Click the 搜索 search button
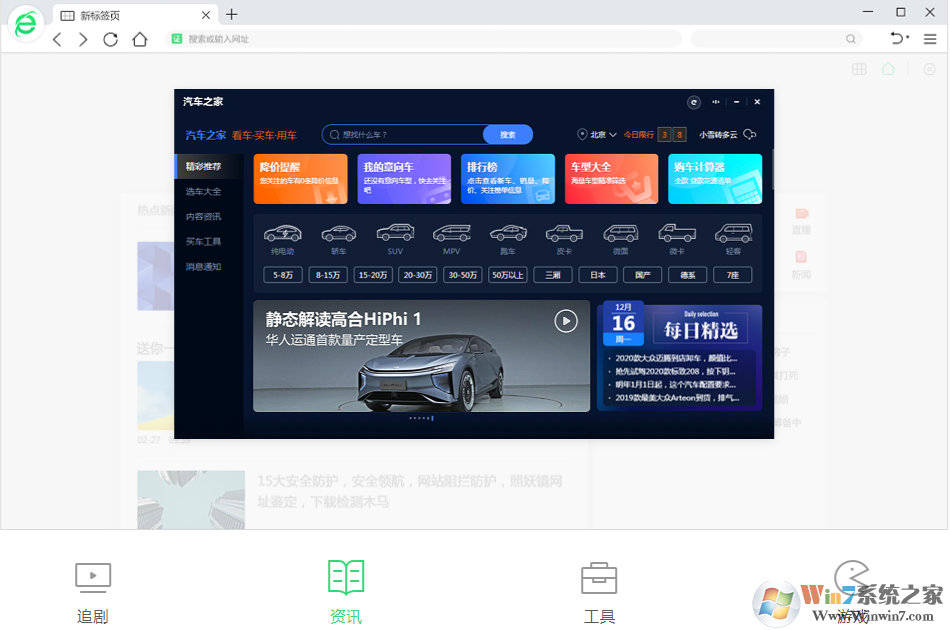 (510, 133)
